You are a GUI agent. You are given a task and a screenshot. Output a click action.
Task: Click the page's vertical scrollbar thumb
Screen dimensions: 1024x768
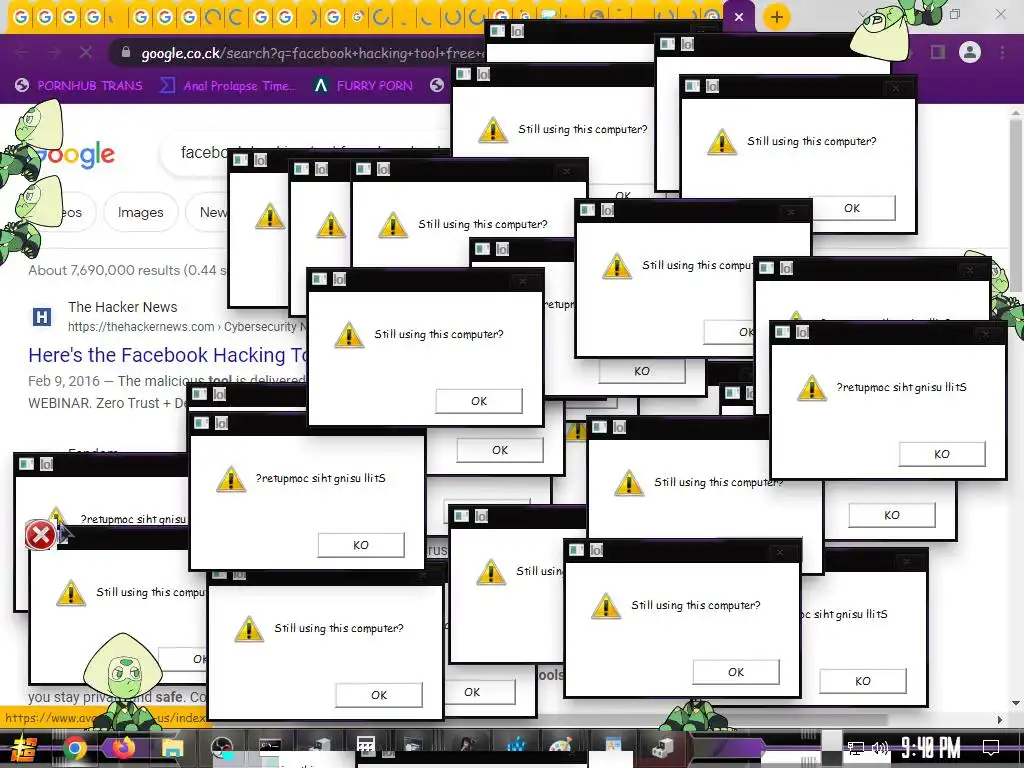(1016, 206)
